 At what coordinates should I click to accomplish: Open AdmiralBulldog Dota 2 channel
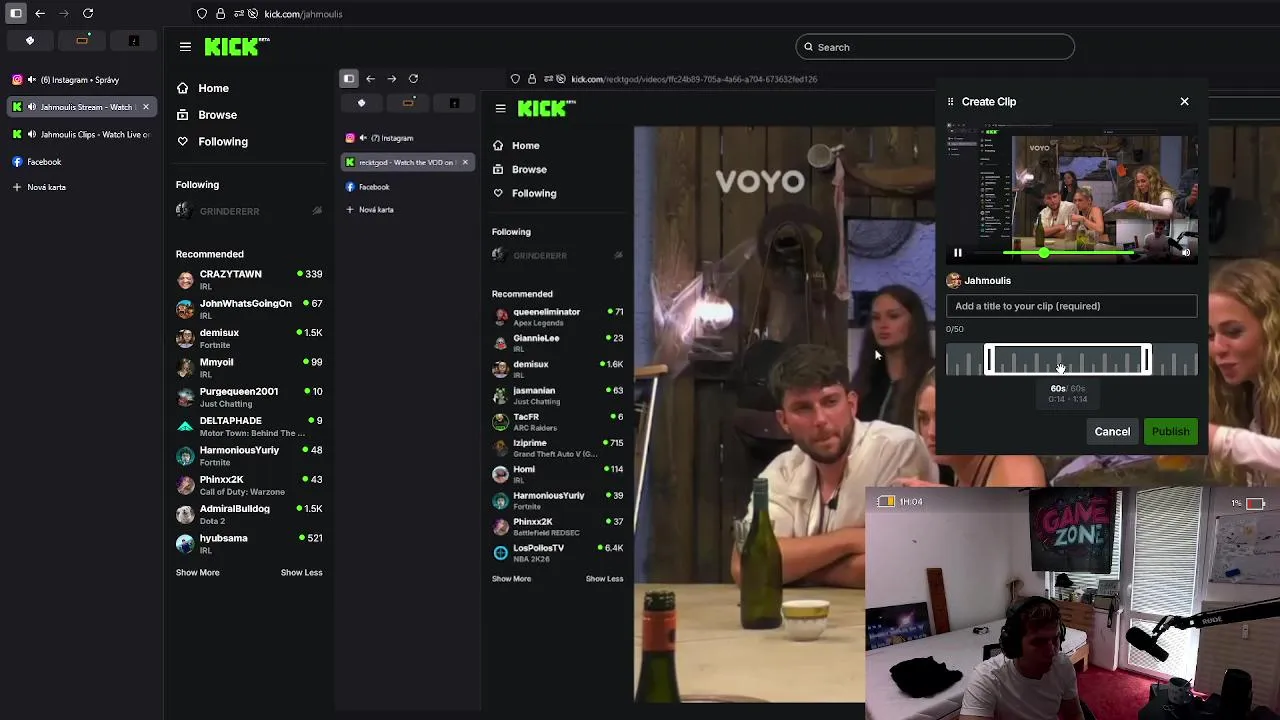(x=248, y=514)
